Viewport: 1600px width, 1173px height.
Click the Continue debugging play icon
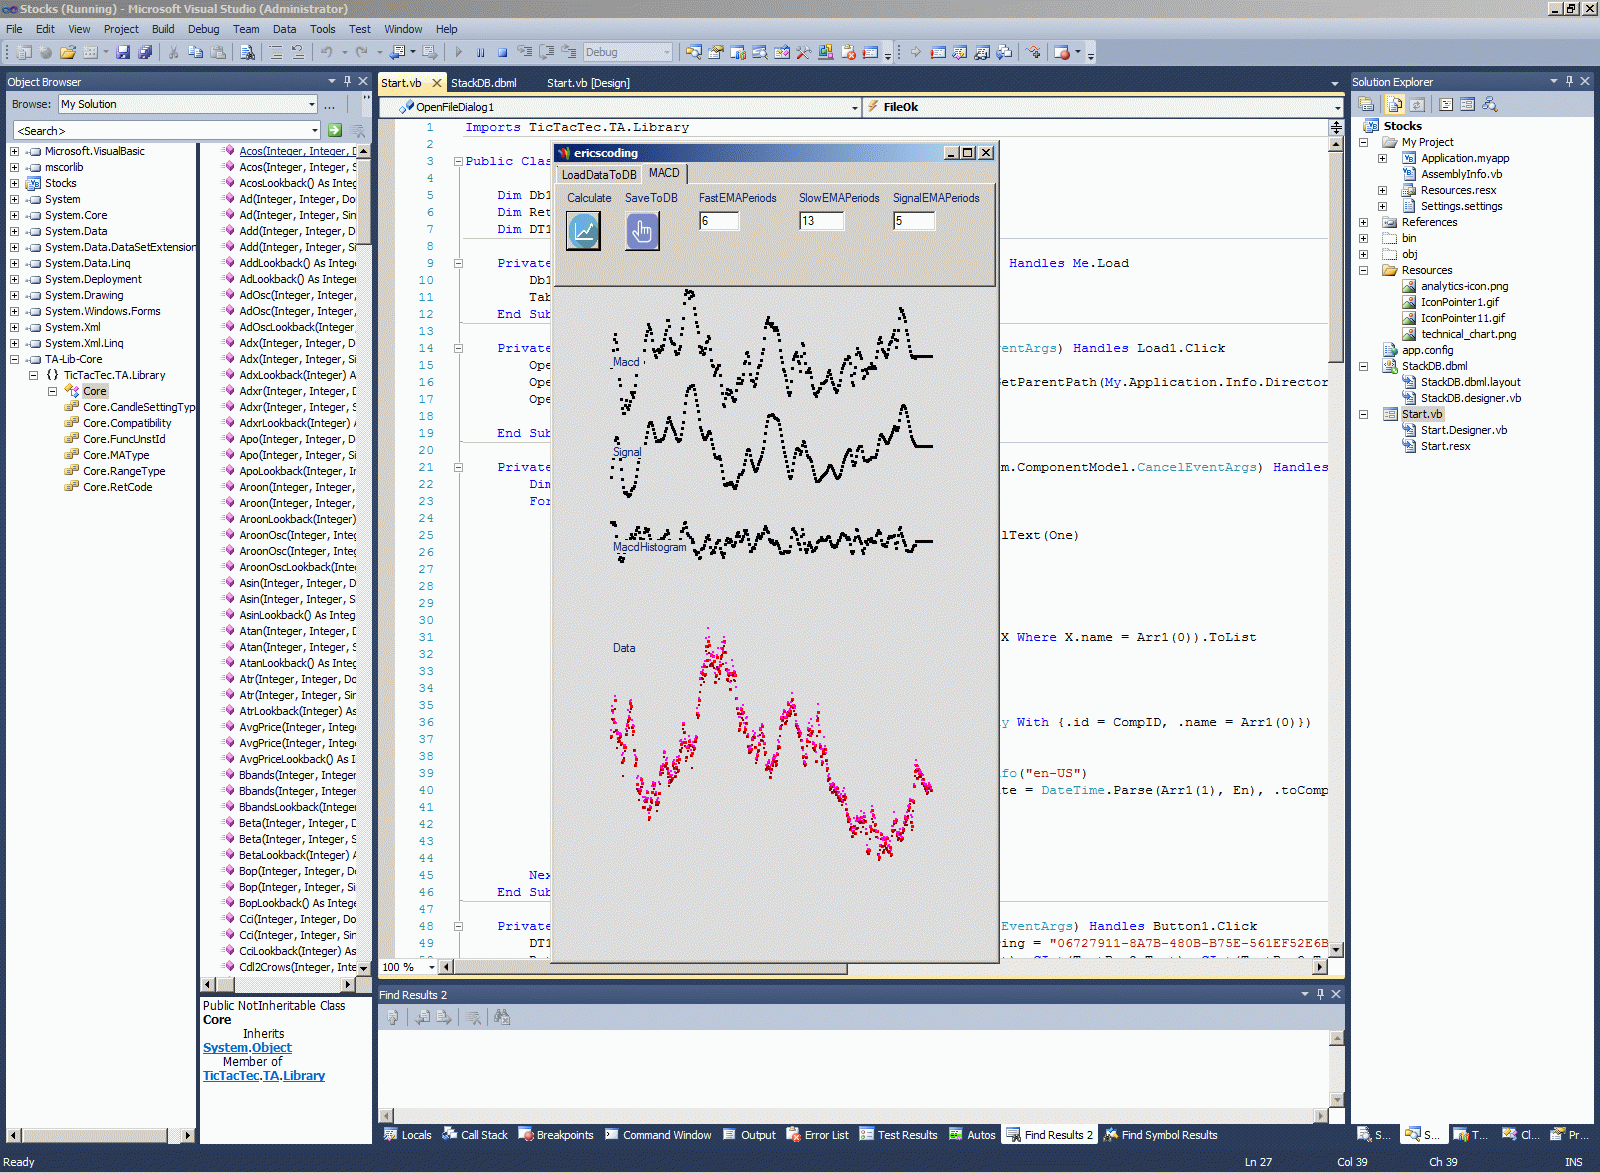(x=459, y=52)
